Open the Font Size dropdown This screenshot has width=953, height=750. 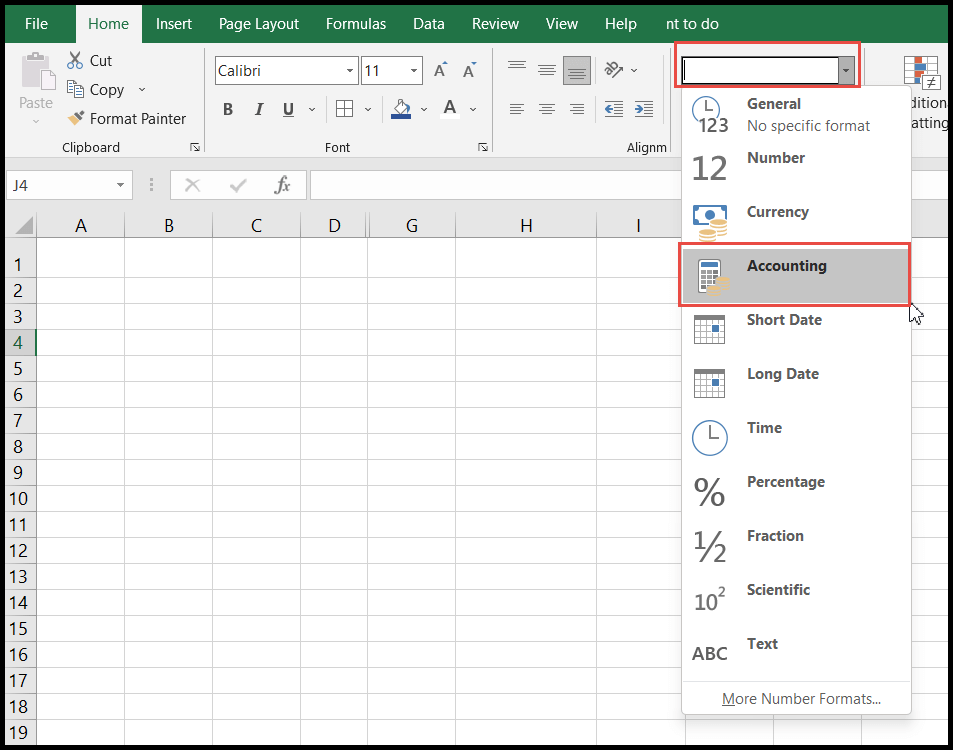[413, 70]
